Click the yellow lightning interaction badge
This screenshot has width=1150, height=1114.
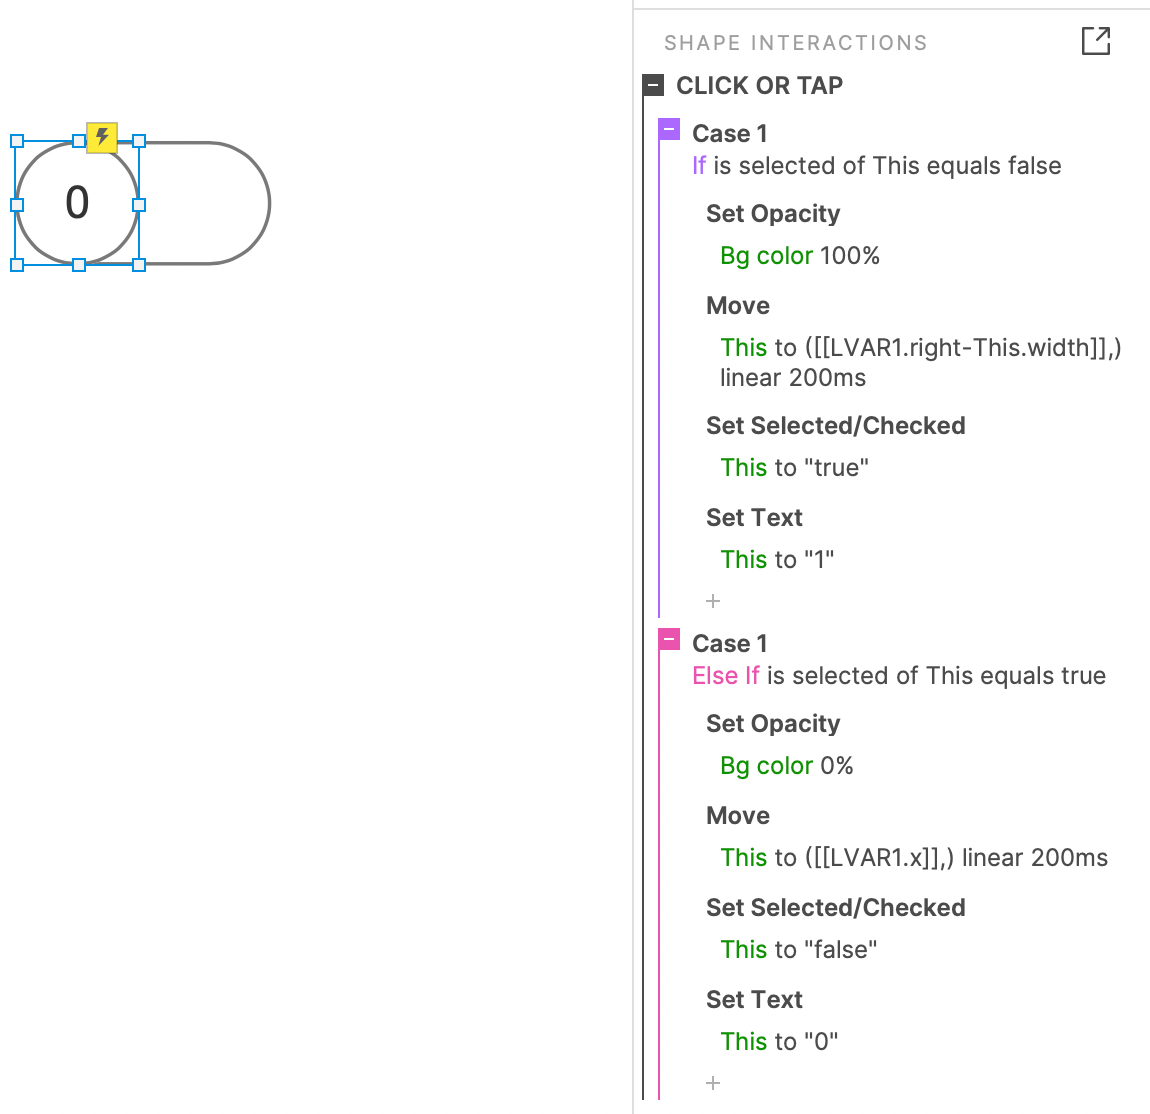tap(102, 137)
